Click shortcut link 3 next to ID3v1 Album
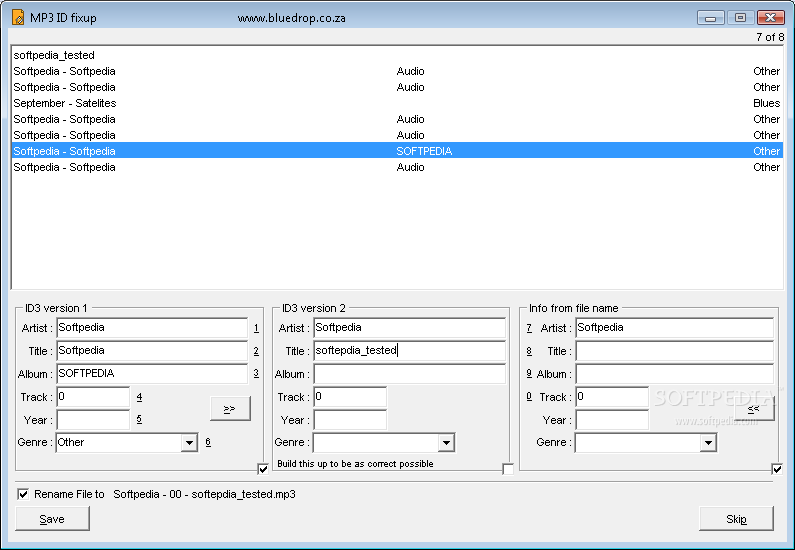Screen dimensions: 795x550 (256, 374)
